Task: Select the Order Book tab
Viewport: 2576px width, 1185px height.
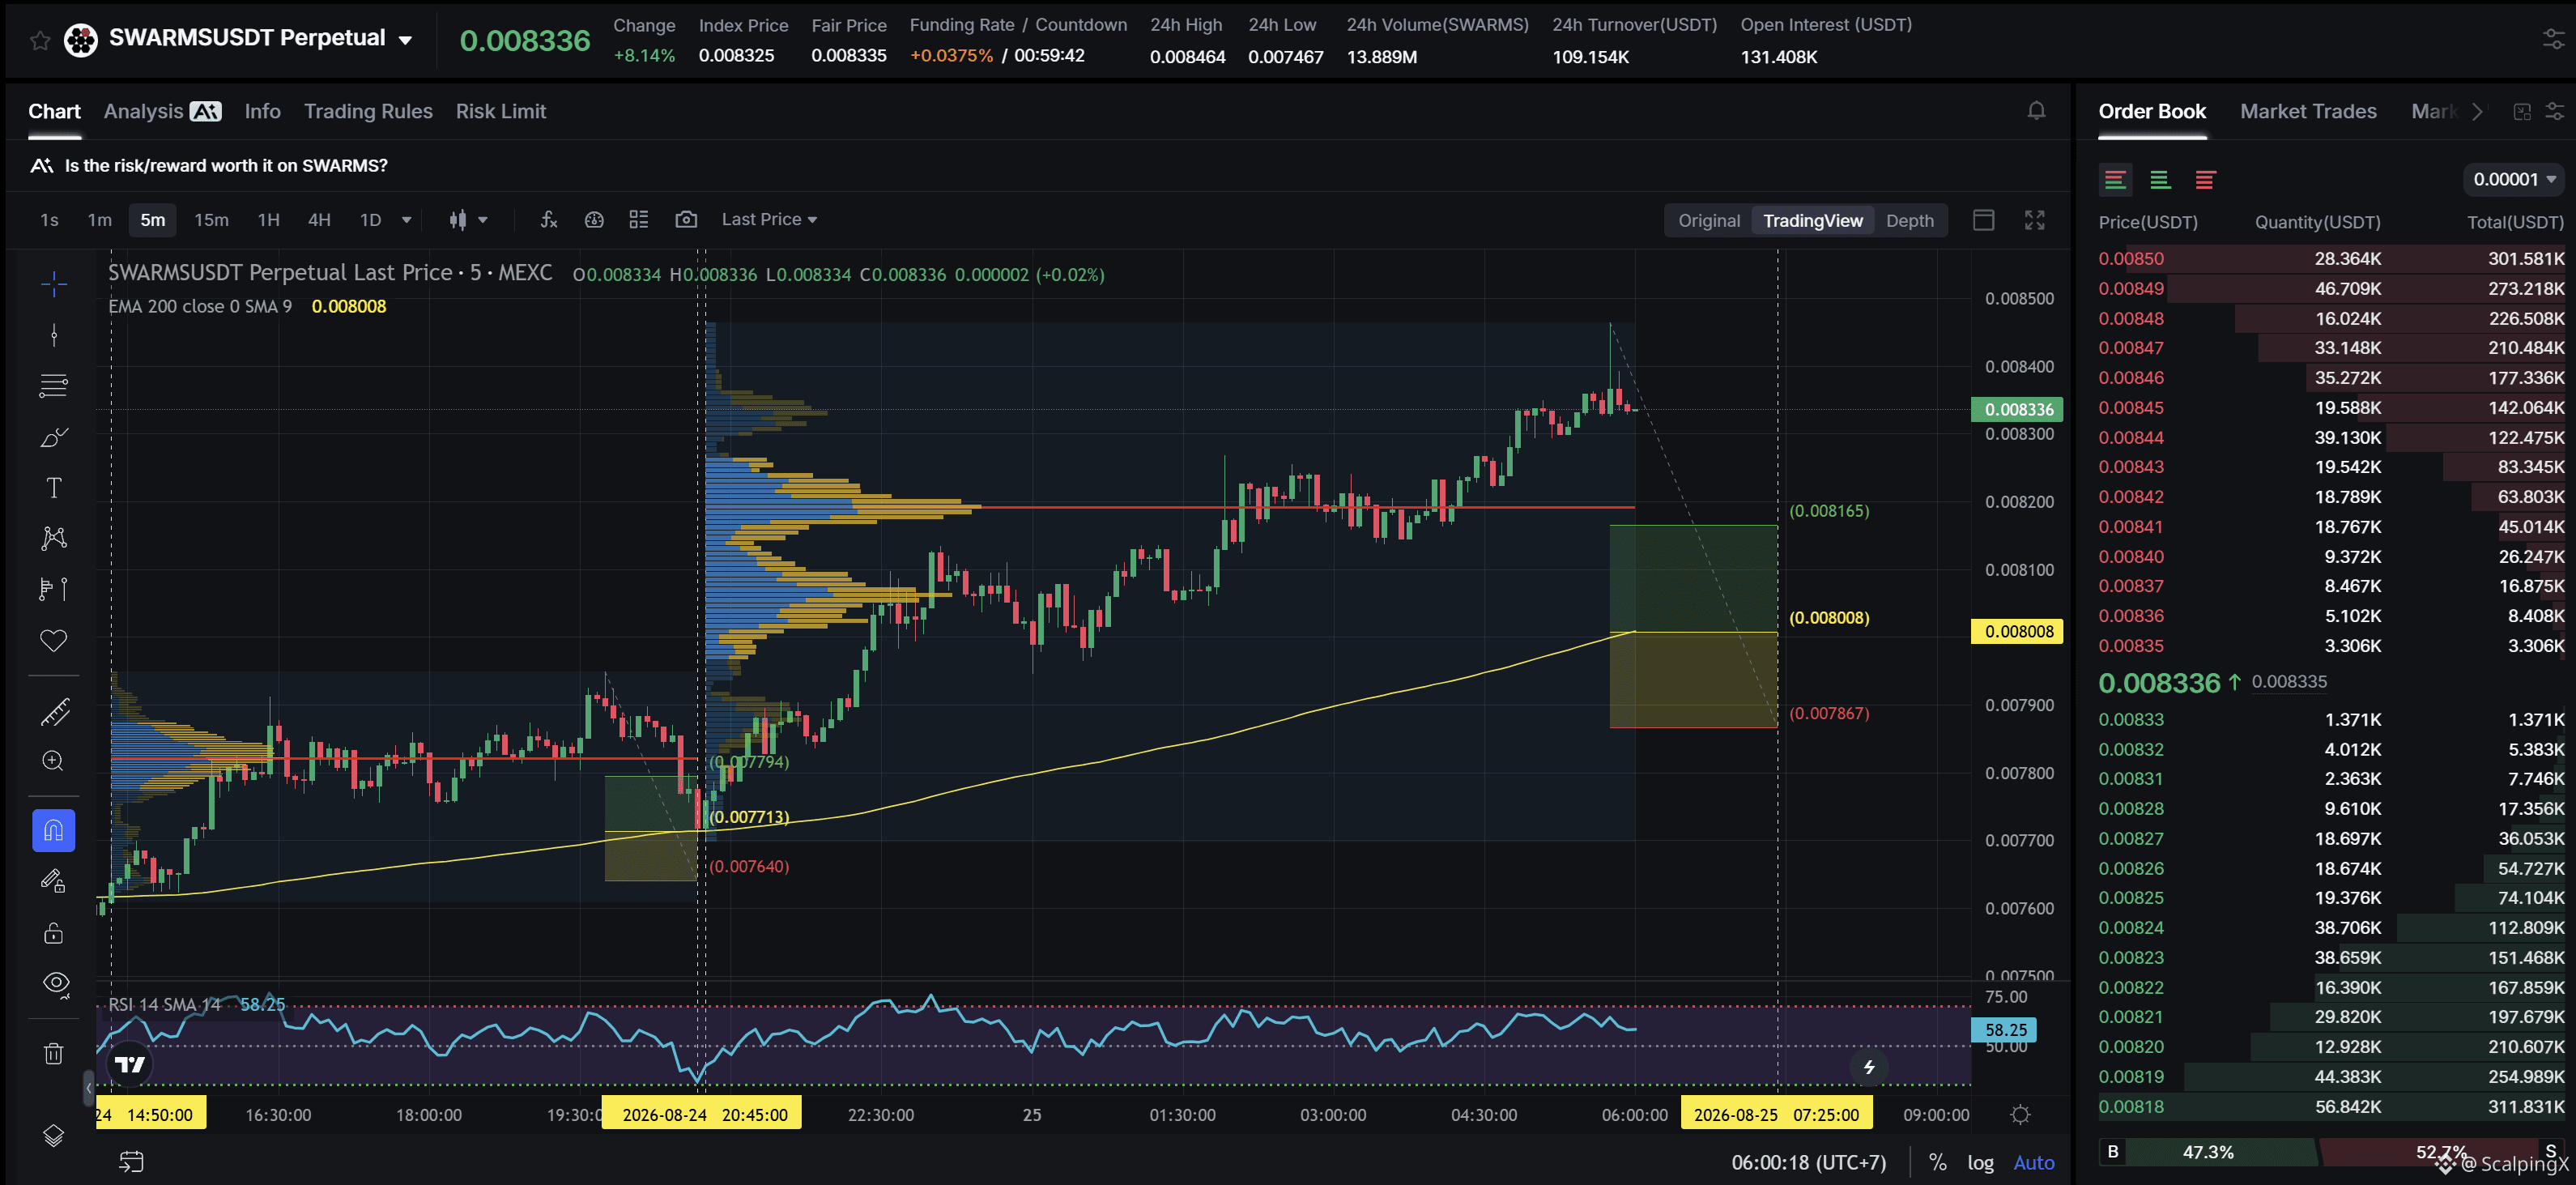Action: [x=2152, y=111]
